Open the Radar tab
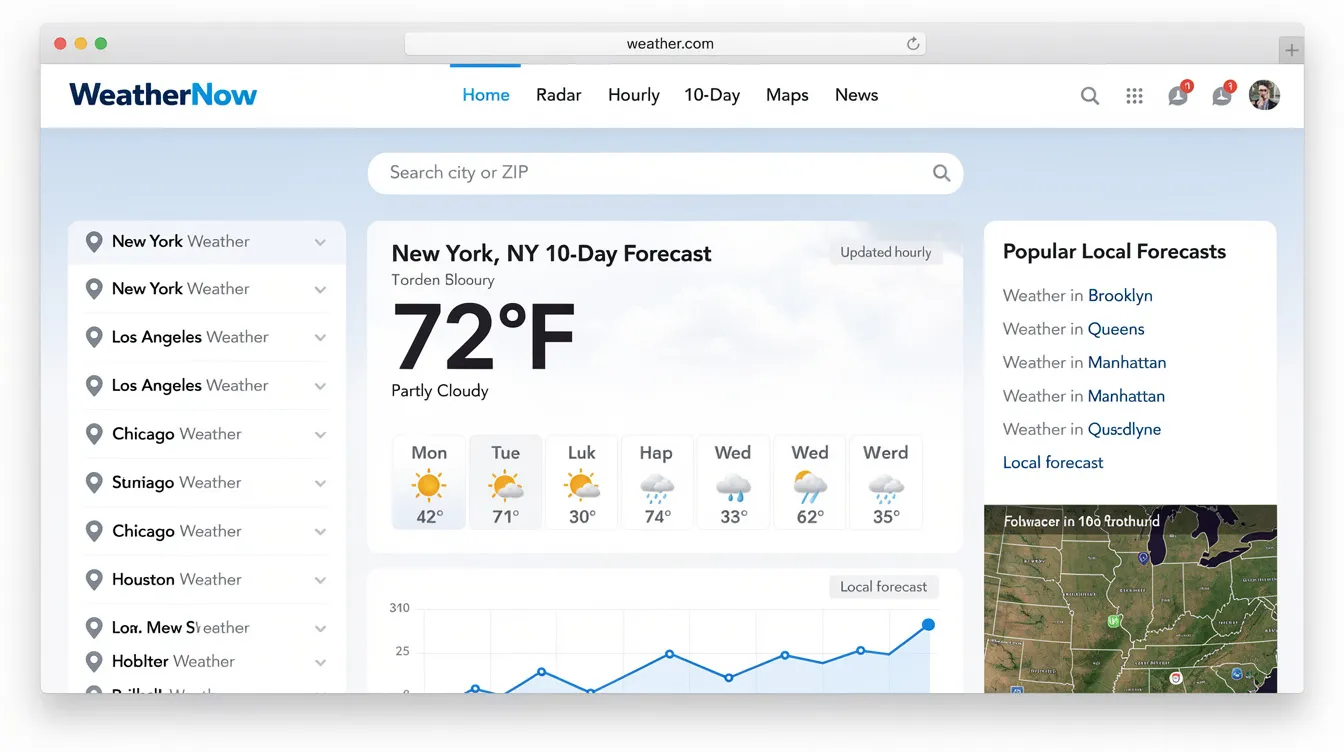This screenshot has height=752, width=1344. [x=559, y=95]
